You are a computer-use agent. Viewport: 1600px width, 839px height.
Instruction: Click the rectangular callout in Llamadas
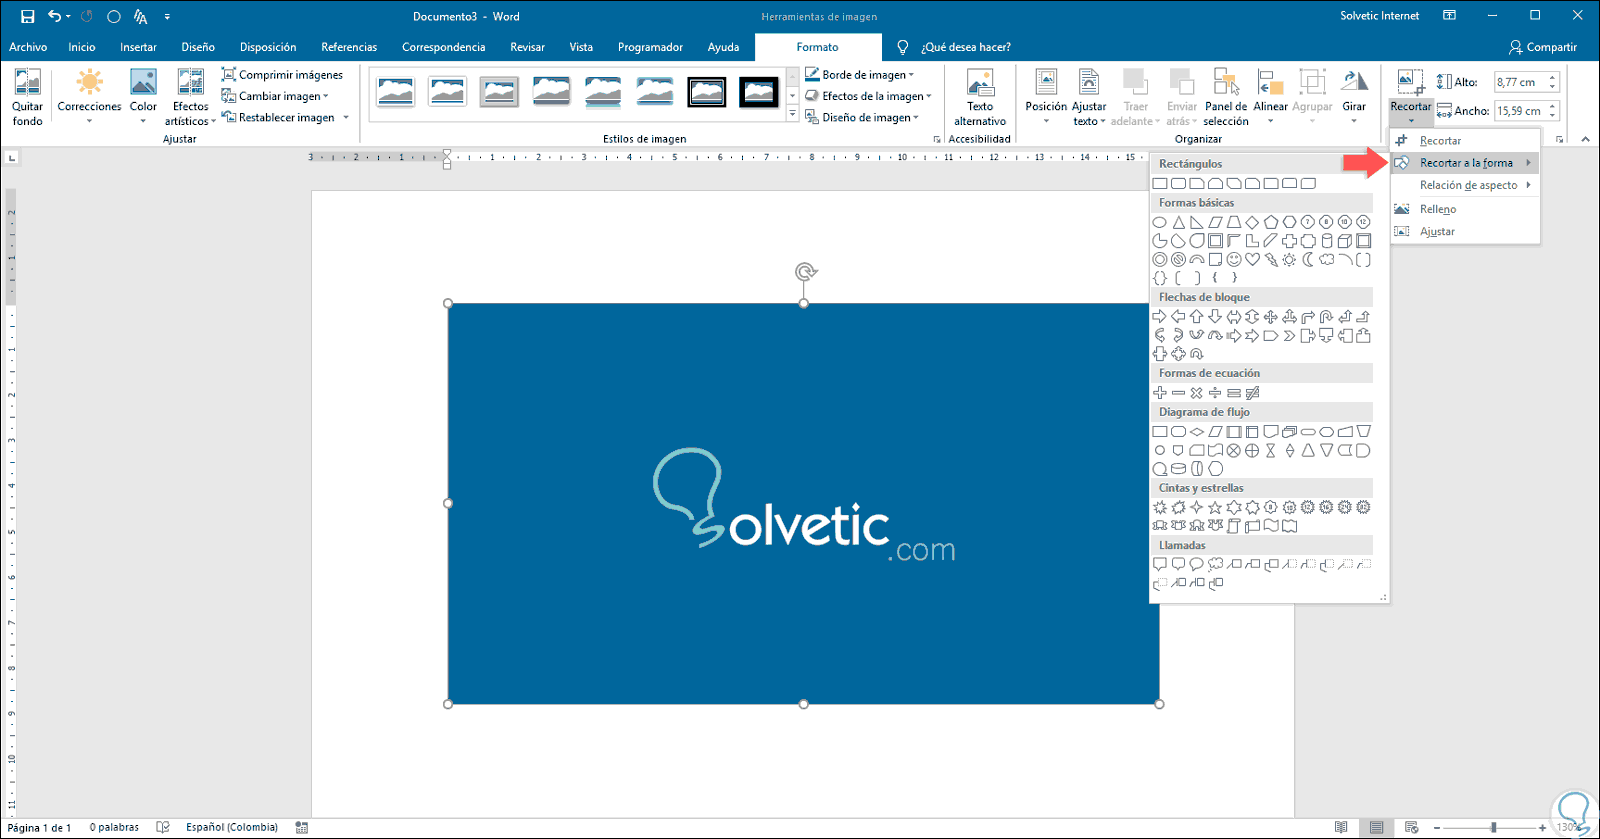click(x=1160, y=565)
